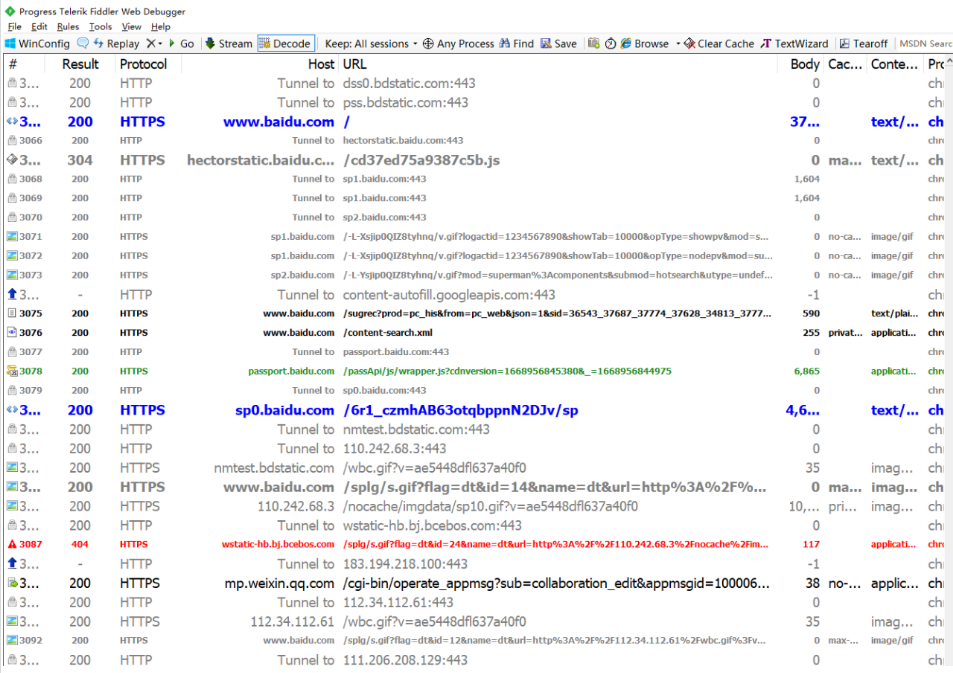953x673 pixels.
Task: Click the red warning icon of session 3087
Action: point(12,544)
